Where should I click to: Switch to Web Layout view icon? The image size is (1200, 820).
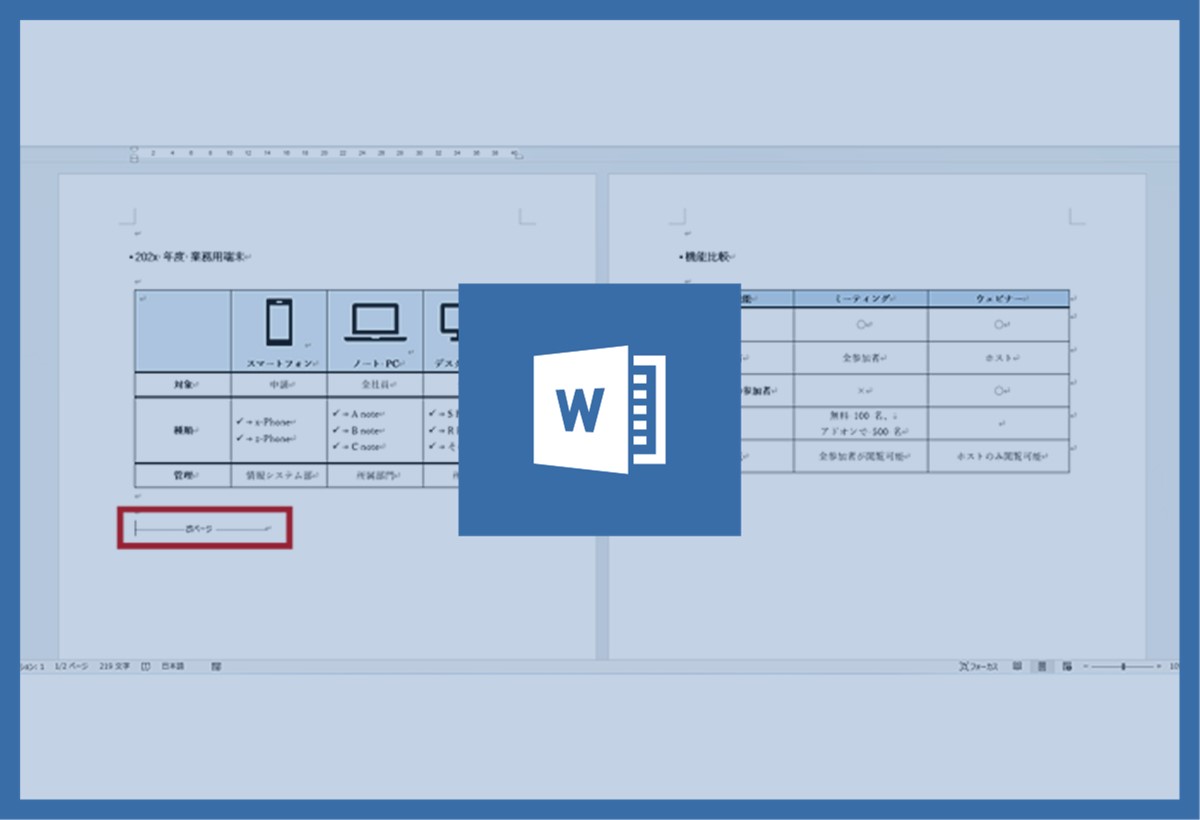point(1067,666)
